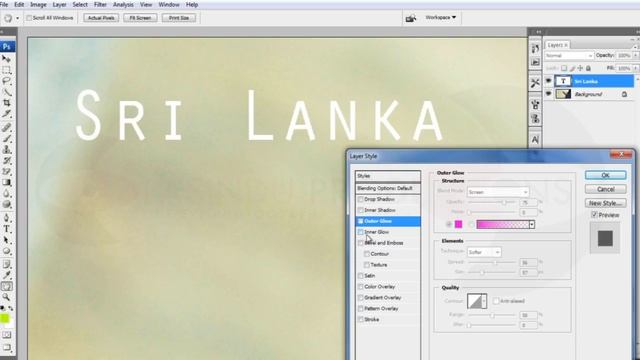Open the Layer menu
This screenshot has height=360, width=640.
(x=60, y=5)
